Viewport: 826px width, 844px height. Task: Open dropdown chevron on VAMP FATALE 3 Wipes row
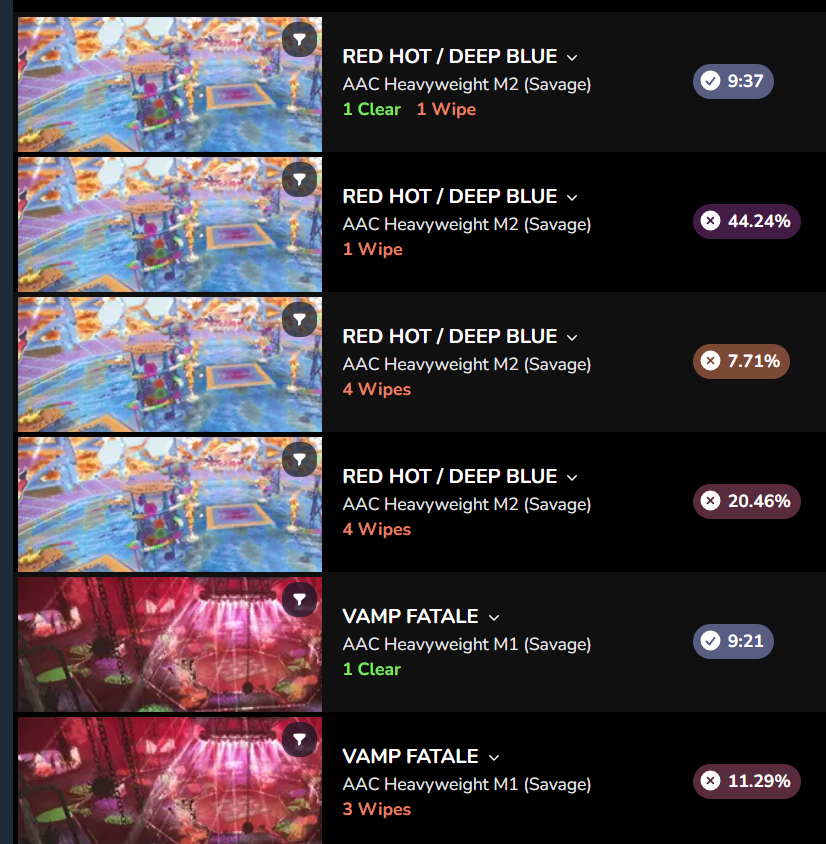coord(493,757)
